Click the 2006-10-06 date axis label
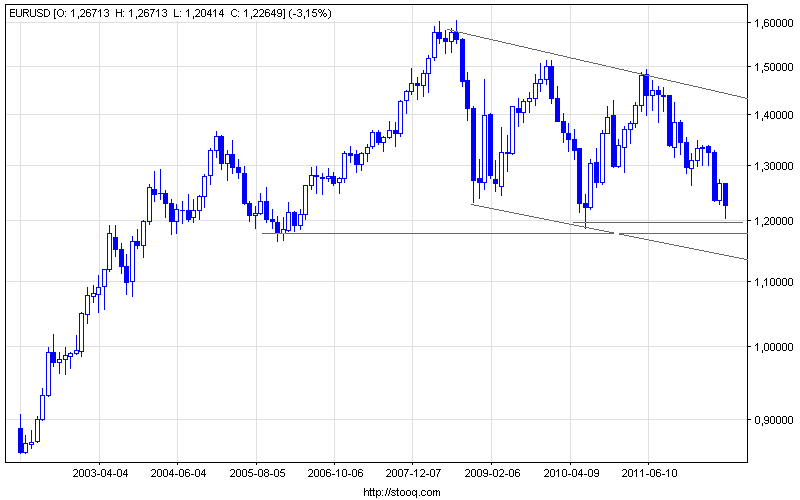 [x=335, y=473]
